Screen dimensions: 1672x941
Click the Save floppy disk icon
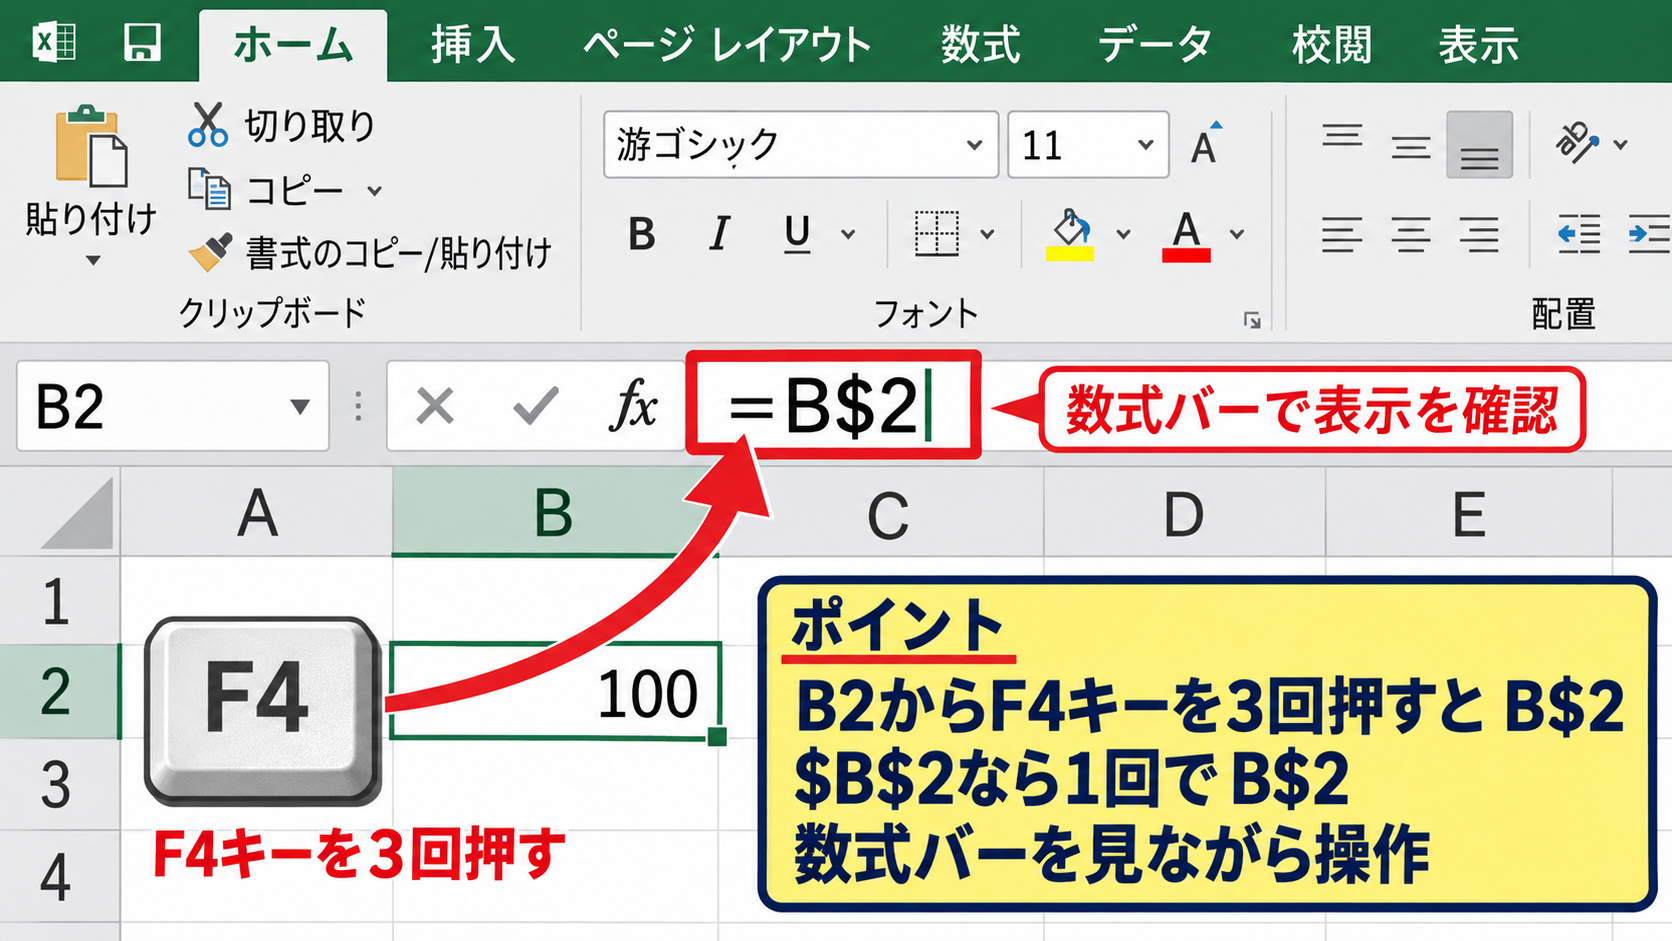[142, 43]
